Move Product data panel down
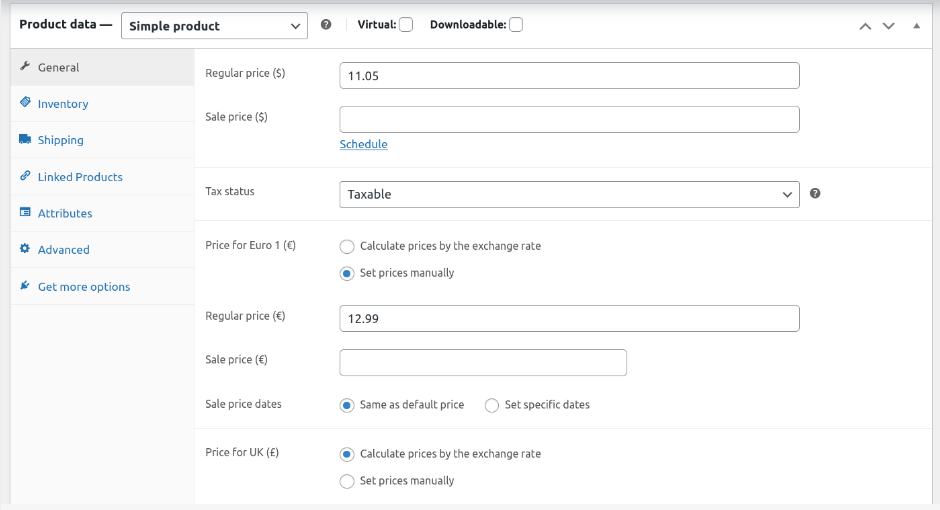Image resolution: width=940 pixels, height=510 pixels. [888, 26]
